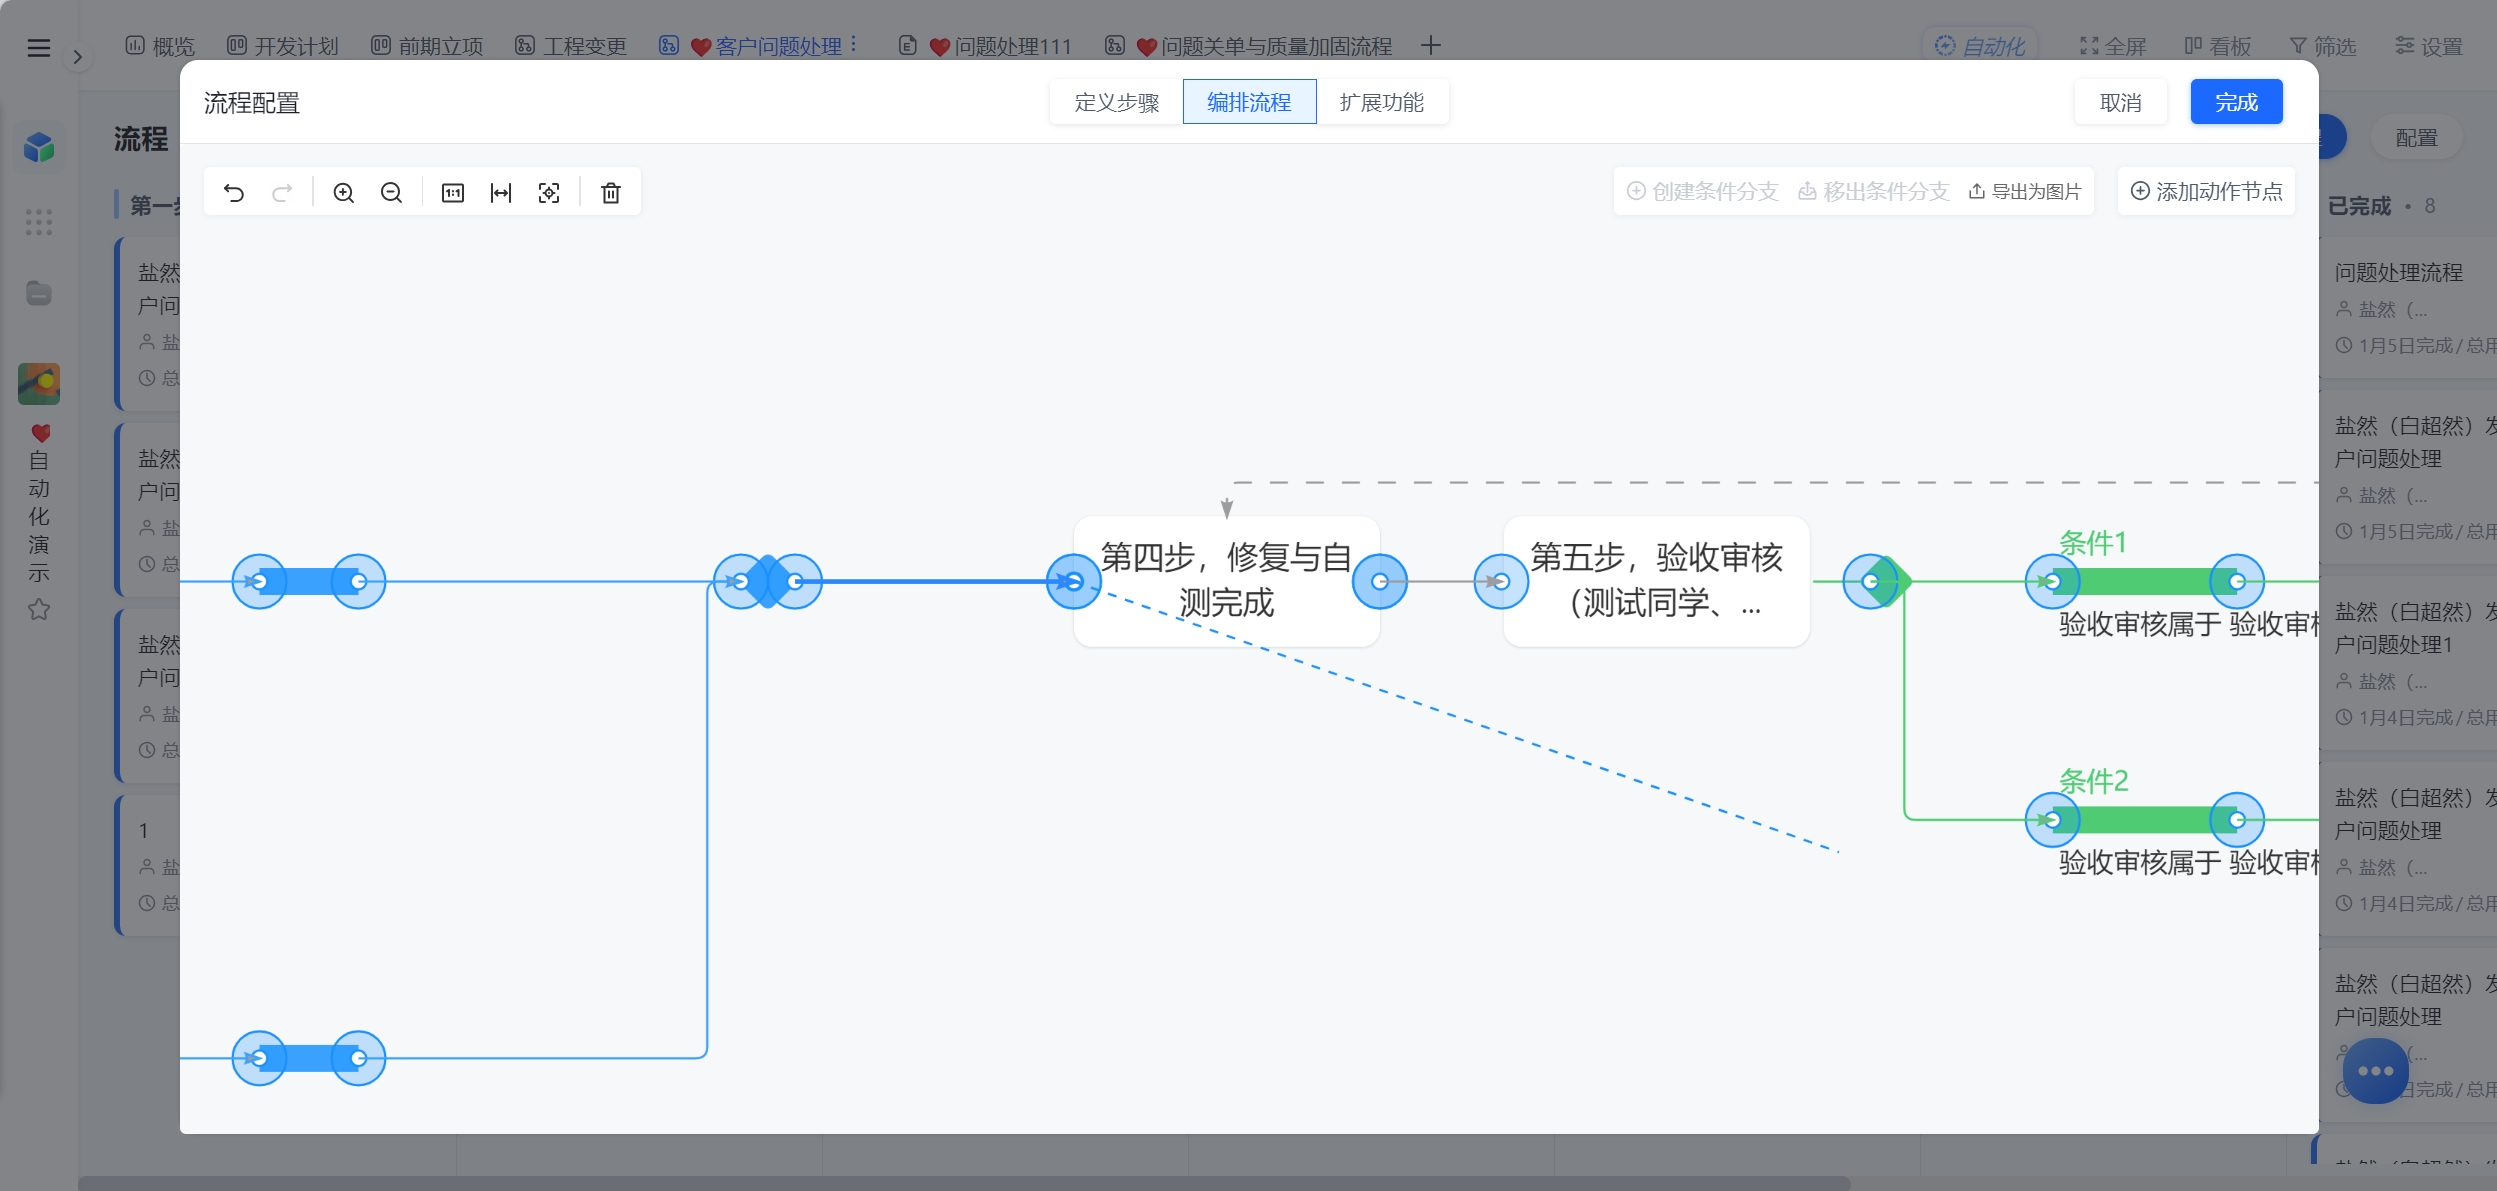Click the 自动化 button
Viewport: 2497px width, 1191px height.
pos(1980,46)
